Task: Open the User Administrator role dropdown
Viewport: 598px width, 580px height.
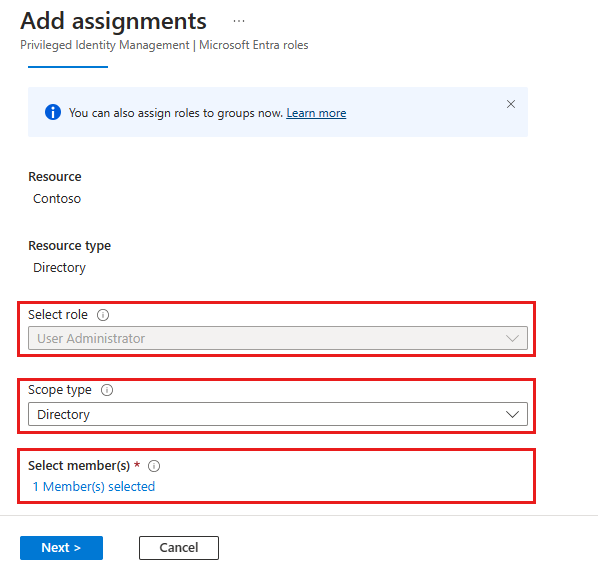Action: pyautogui.click(x=278, y=338)
